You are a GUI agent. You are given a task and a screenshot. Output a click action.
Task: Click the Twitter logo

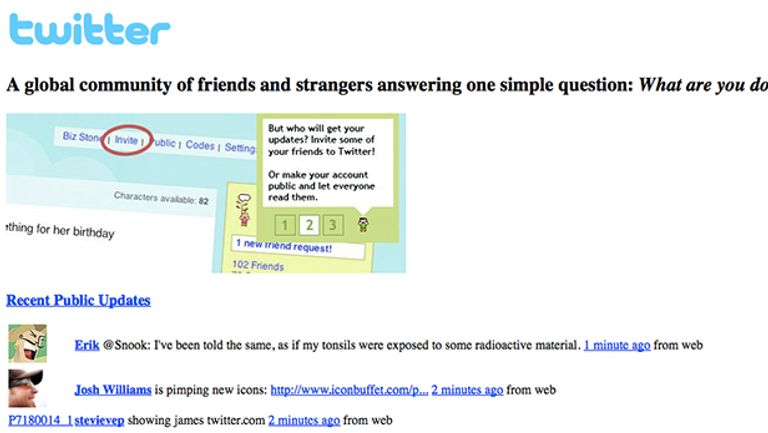pyautogui.click(x=89, y=29)
